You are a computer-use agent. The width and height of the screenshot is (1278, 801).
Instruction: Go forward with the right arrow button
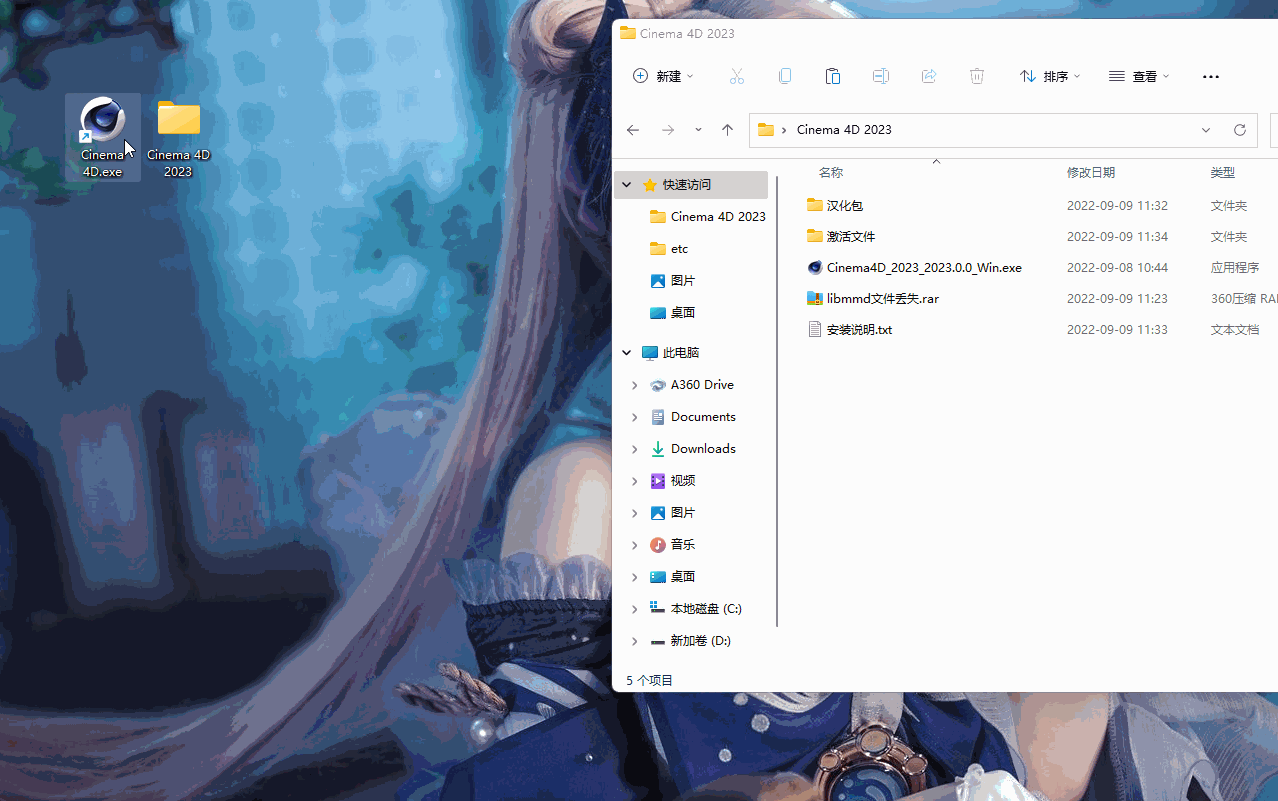click(668, 130)
